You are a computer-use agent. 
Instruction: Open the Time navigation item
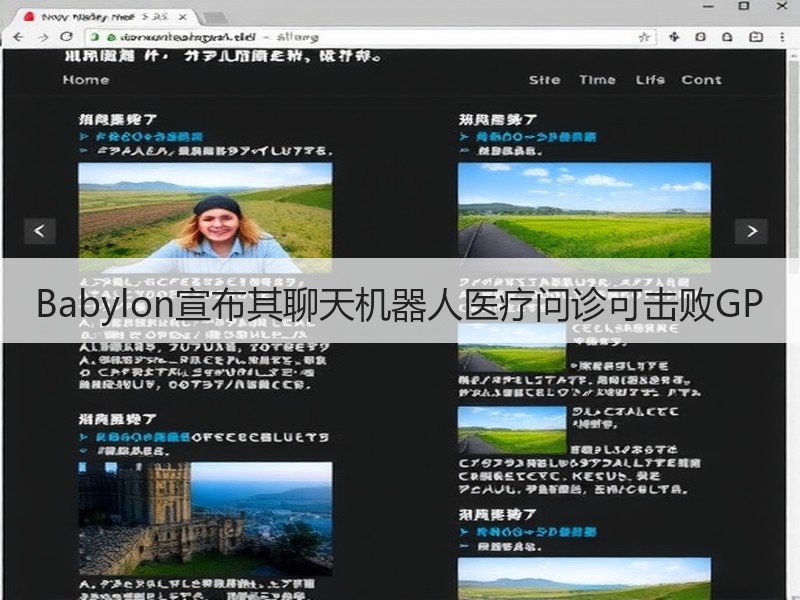pos(597,80)
